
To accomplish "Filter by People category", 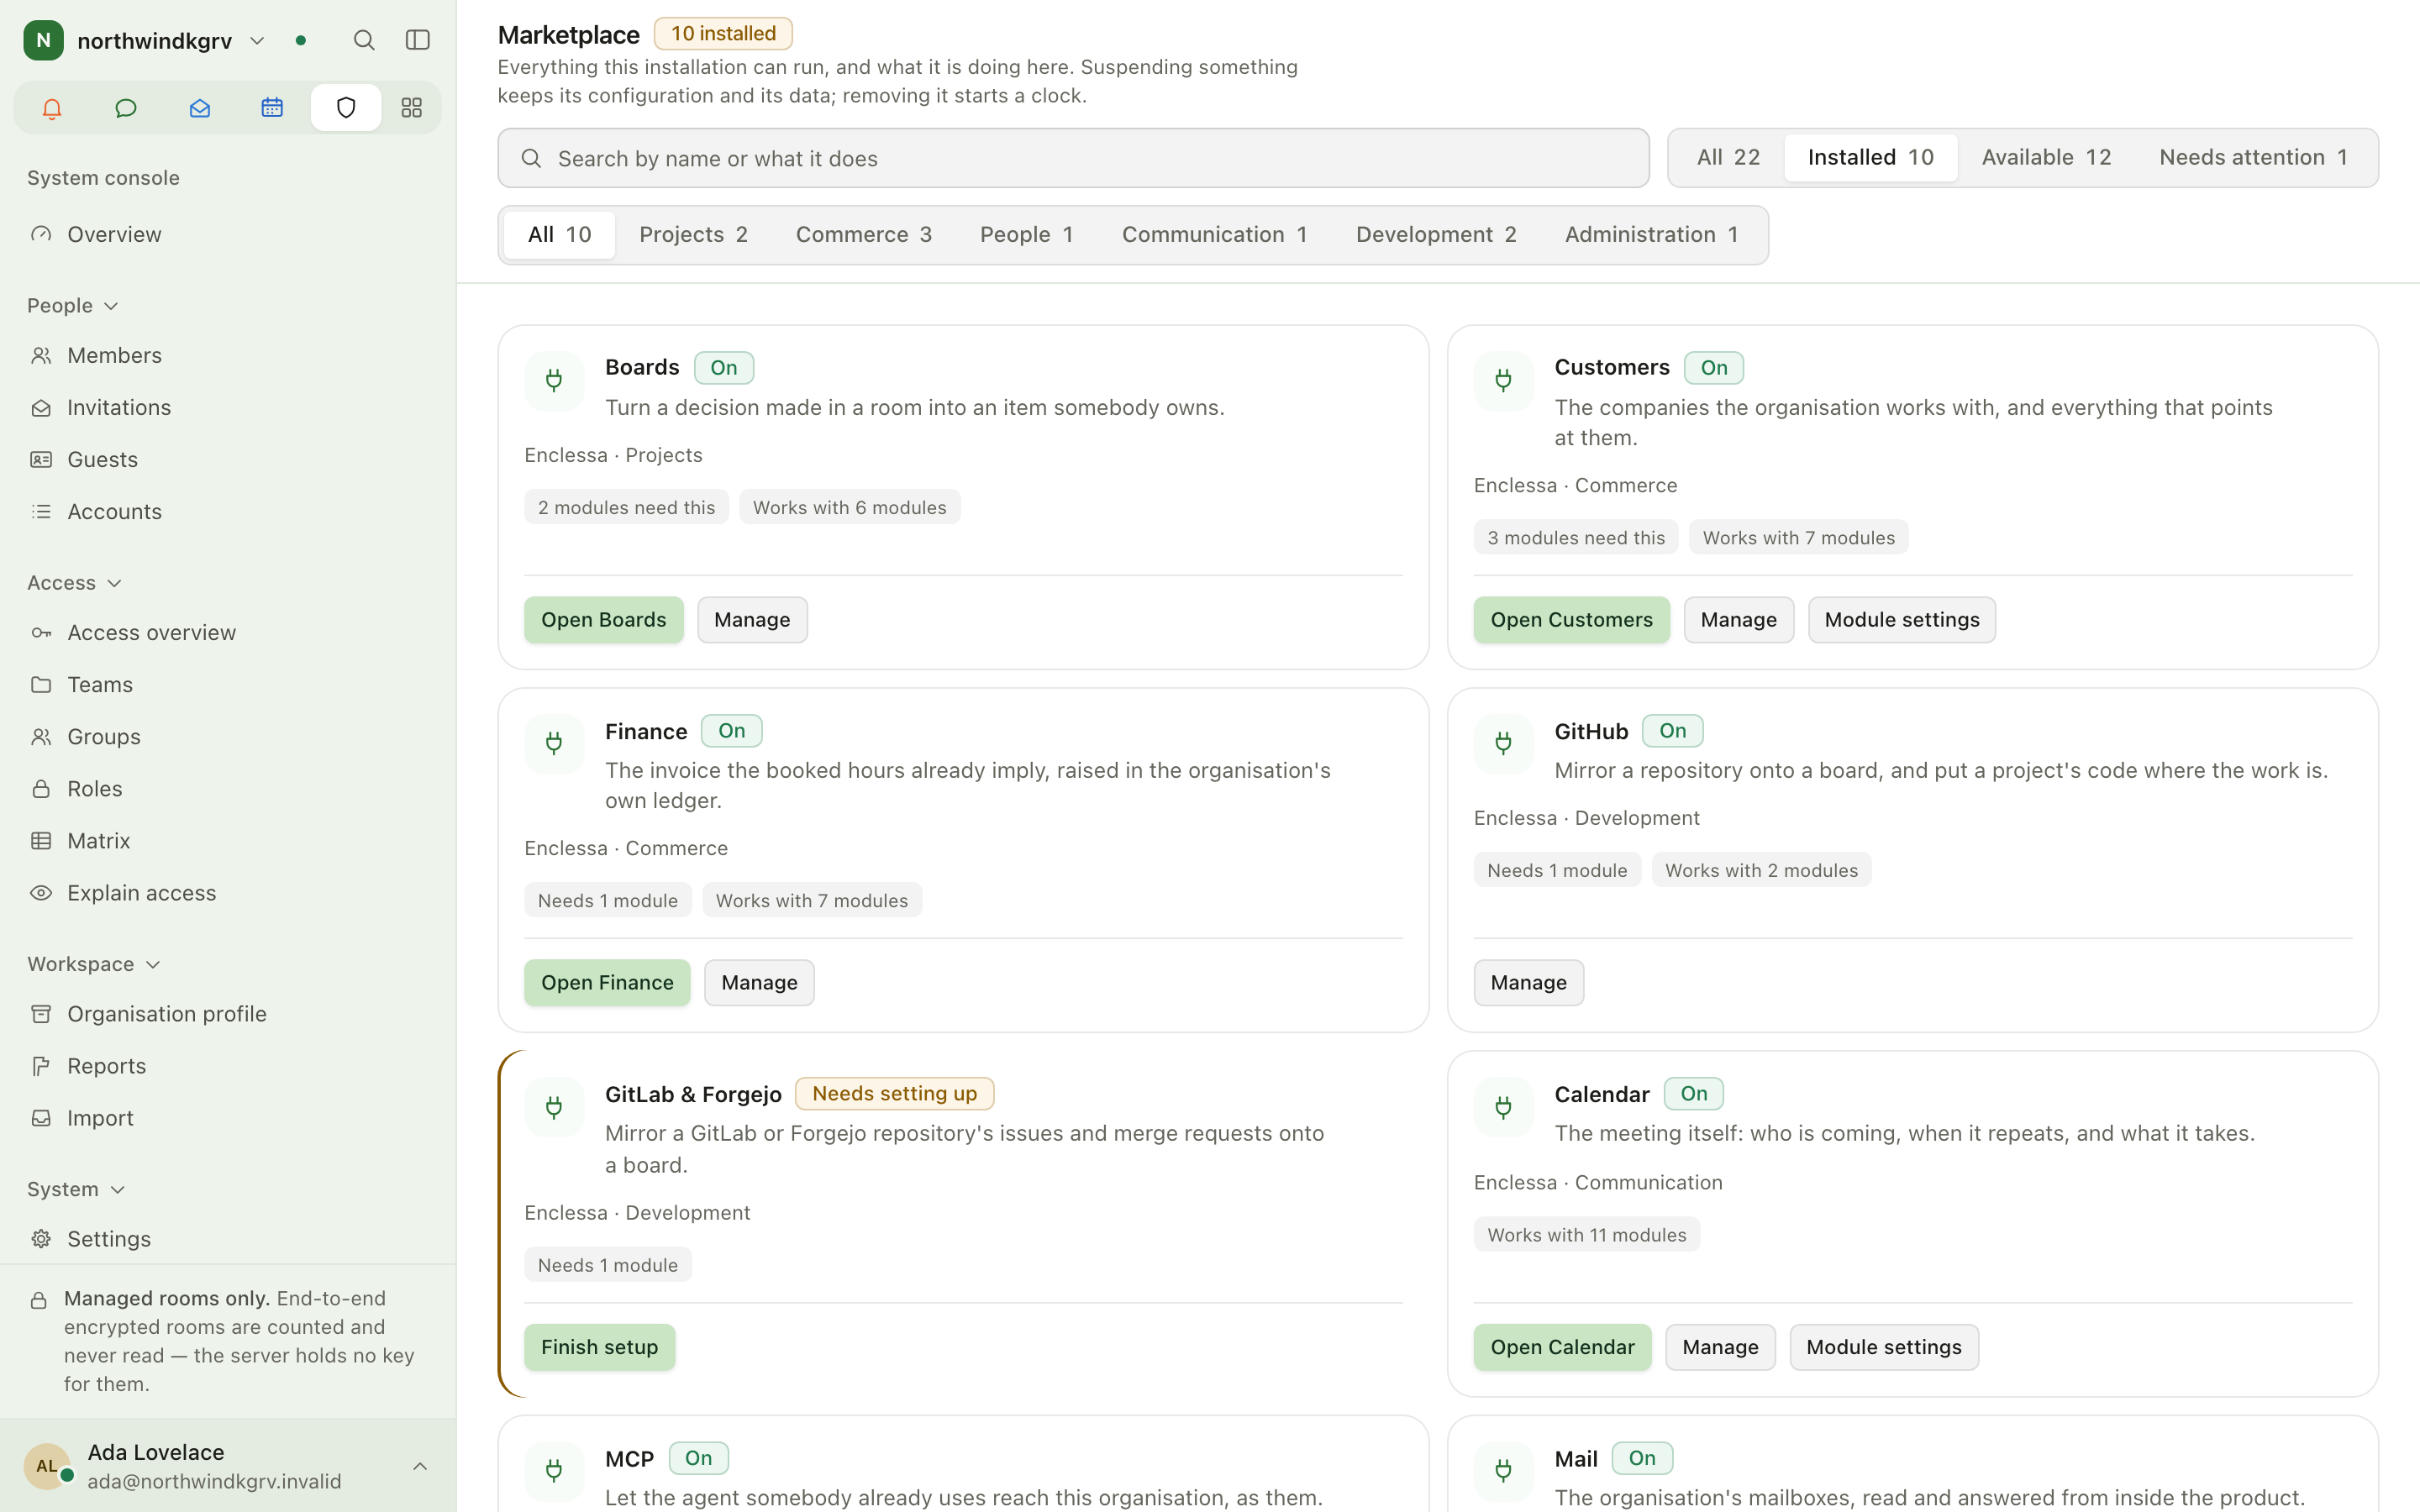I will coord(1026,234).
